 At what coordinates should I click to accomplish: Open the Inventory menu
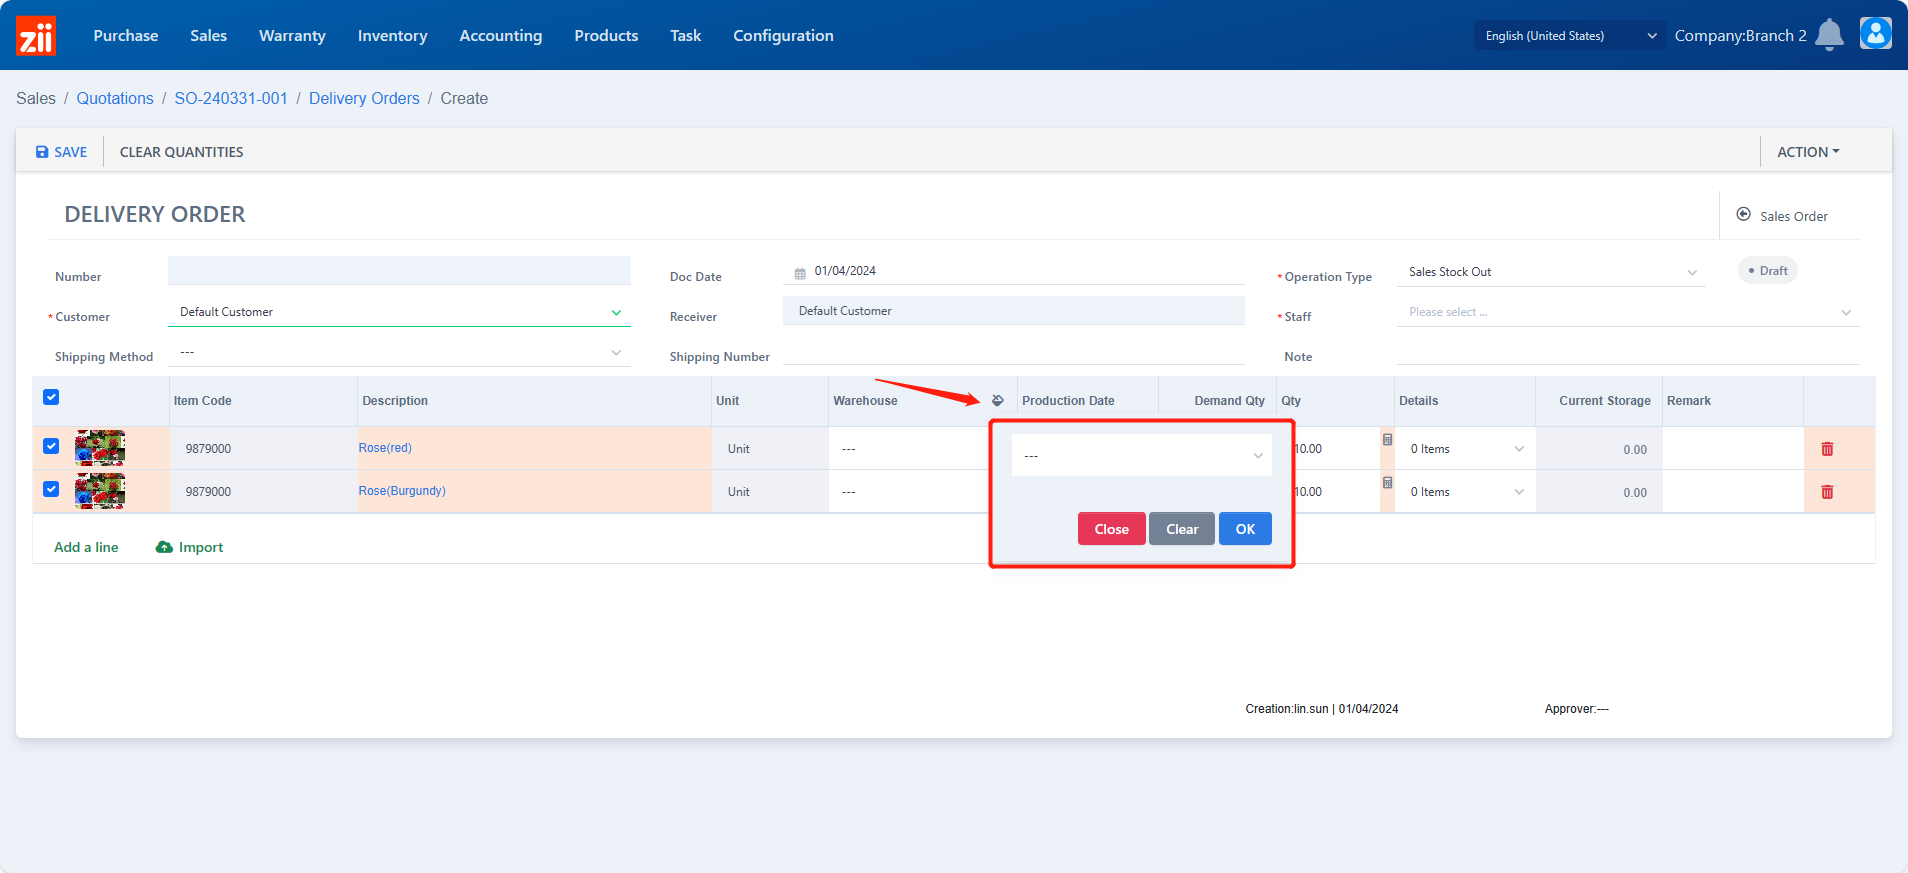pyautogui.click(x=393, y=35)
